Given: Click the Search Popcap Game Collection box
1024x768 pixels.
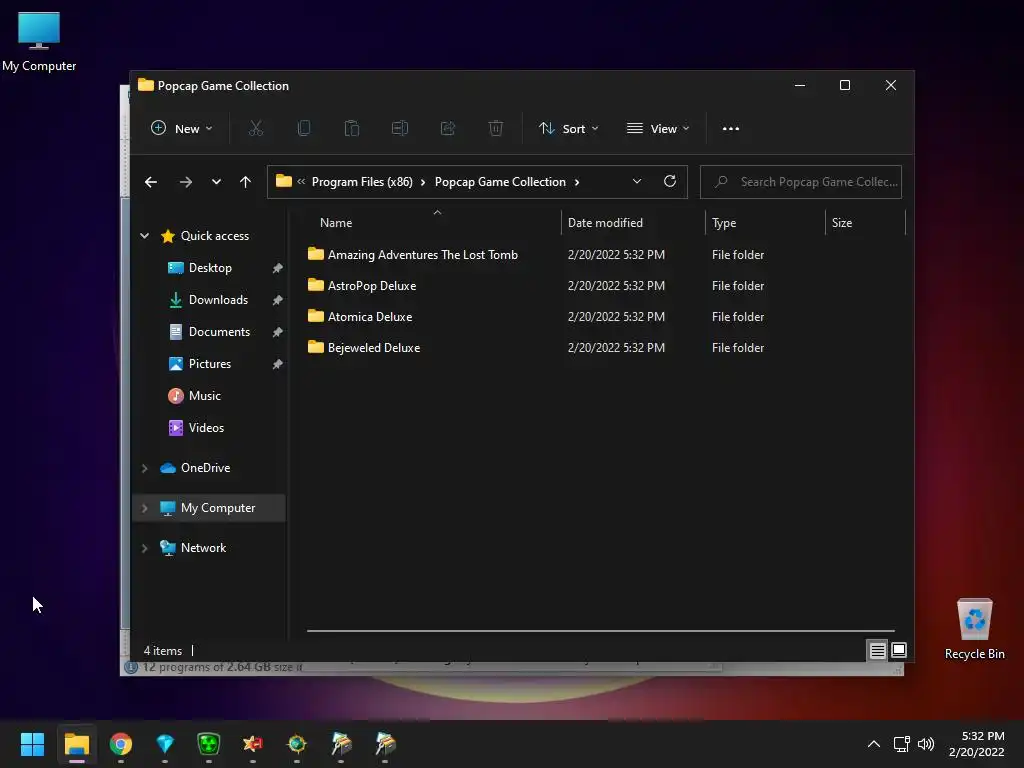Looking at the screenshot, I should pos(801,182).
